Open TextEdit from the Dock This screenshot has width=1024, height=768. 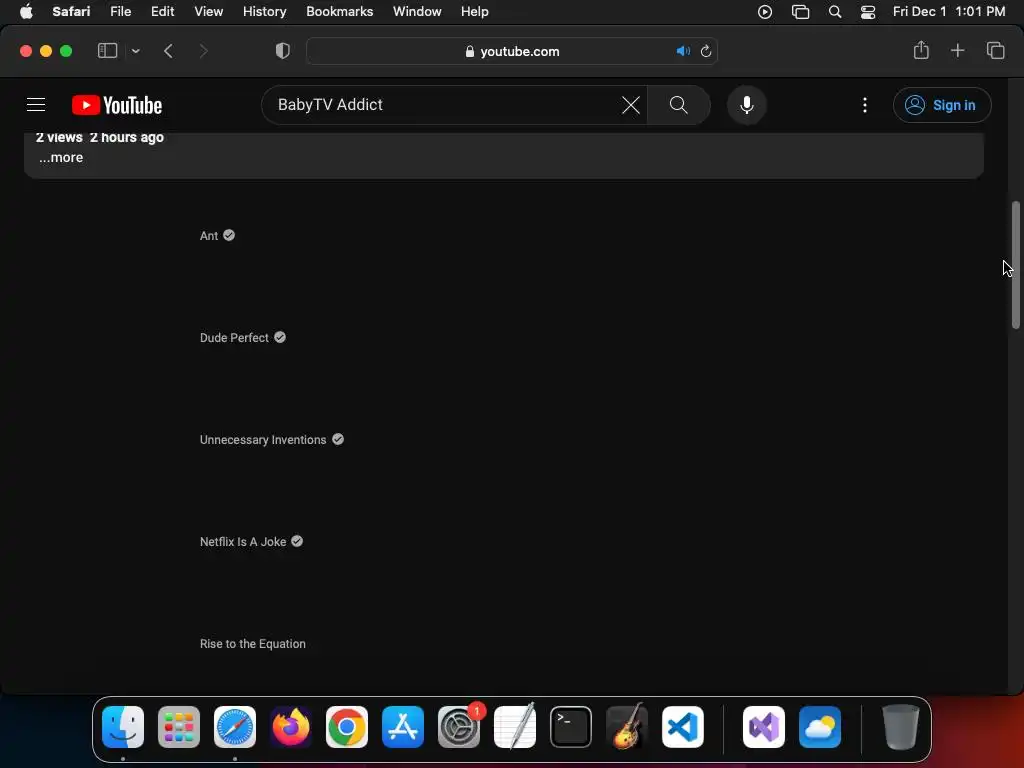click(515, 727)
